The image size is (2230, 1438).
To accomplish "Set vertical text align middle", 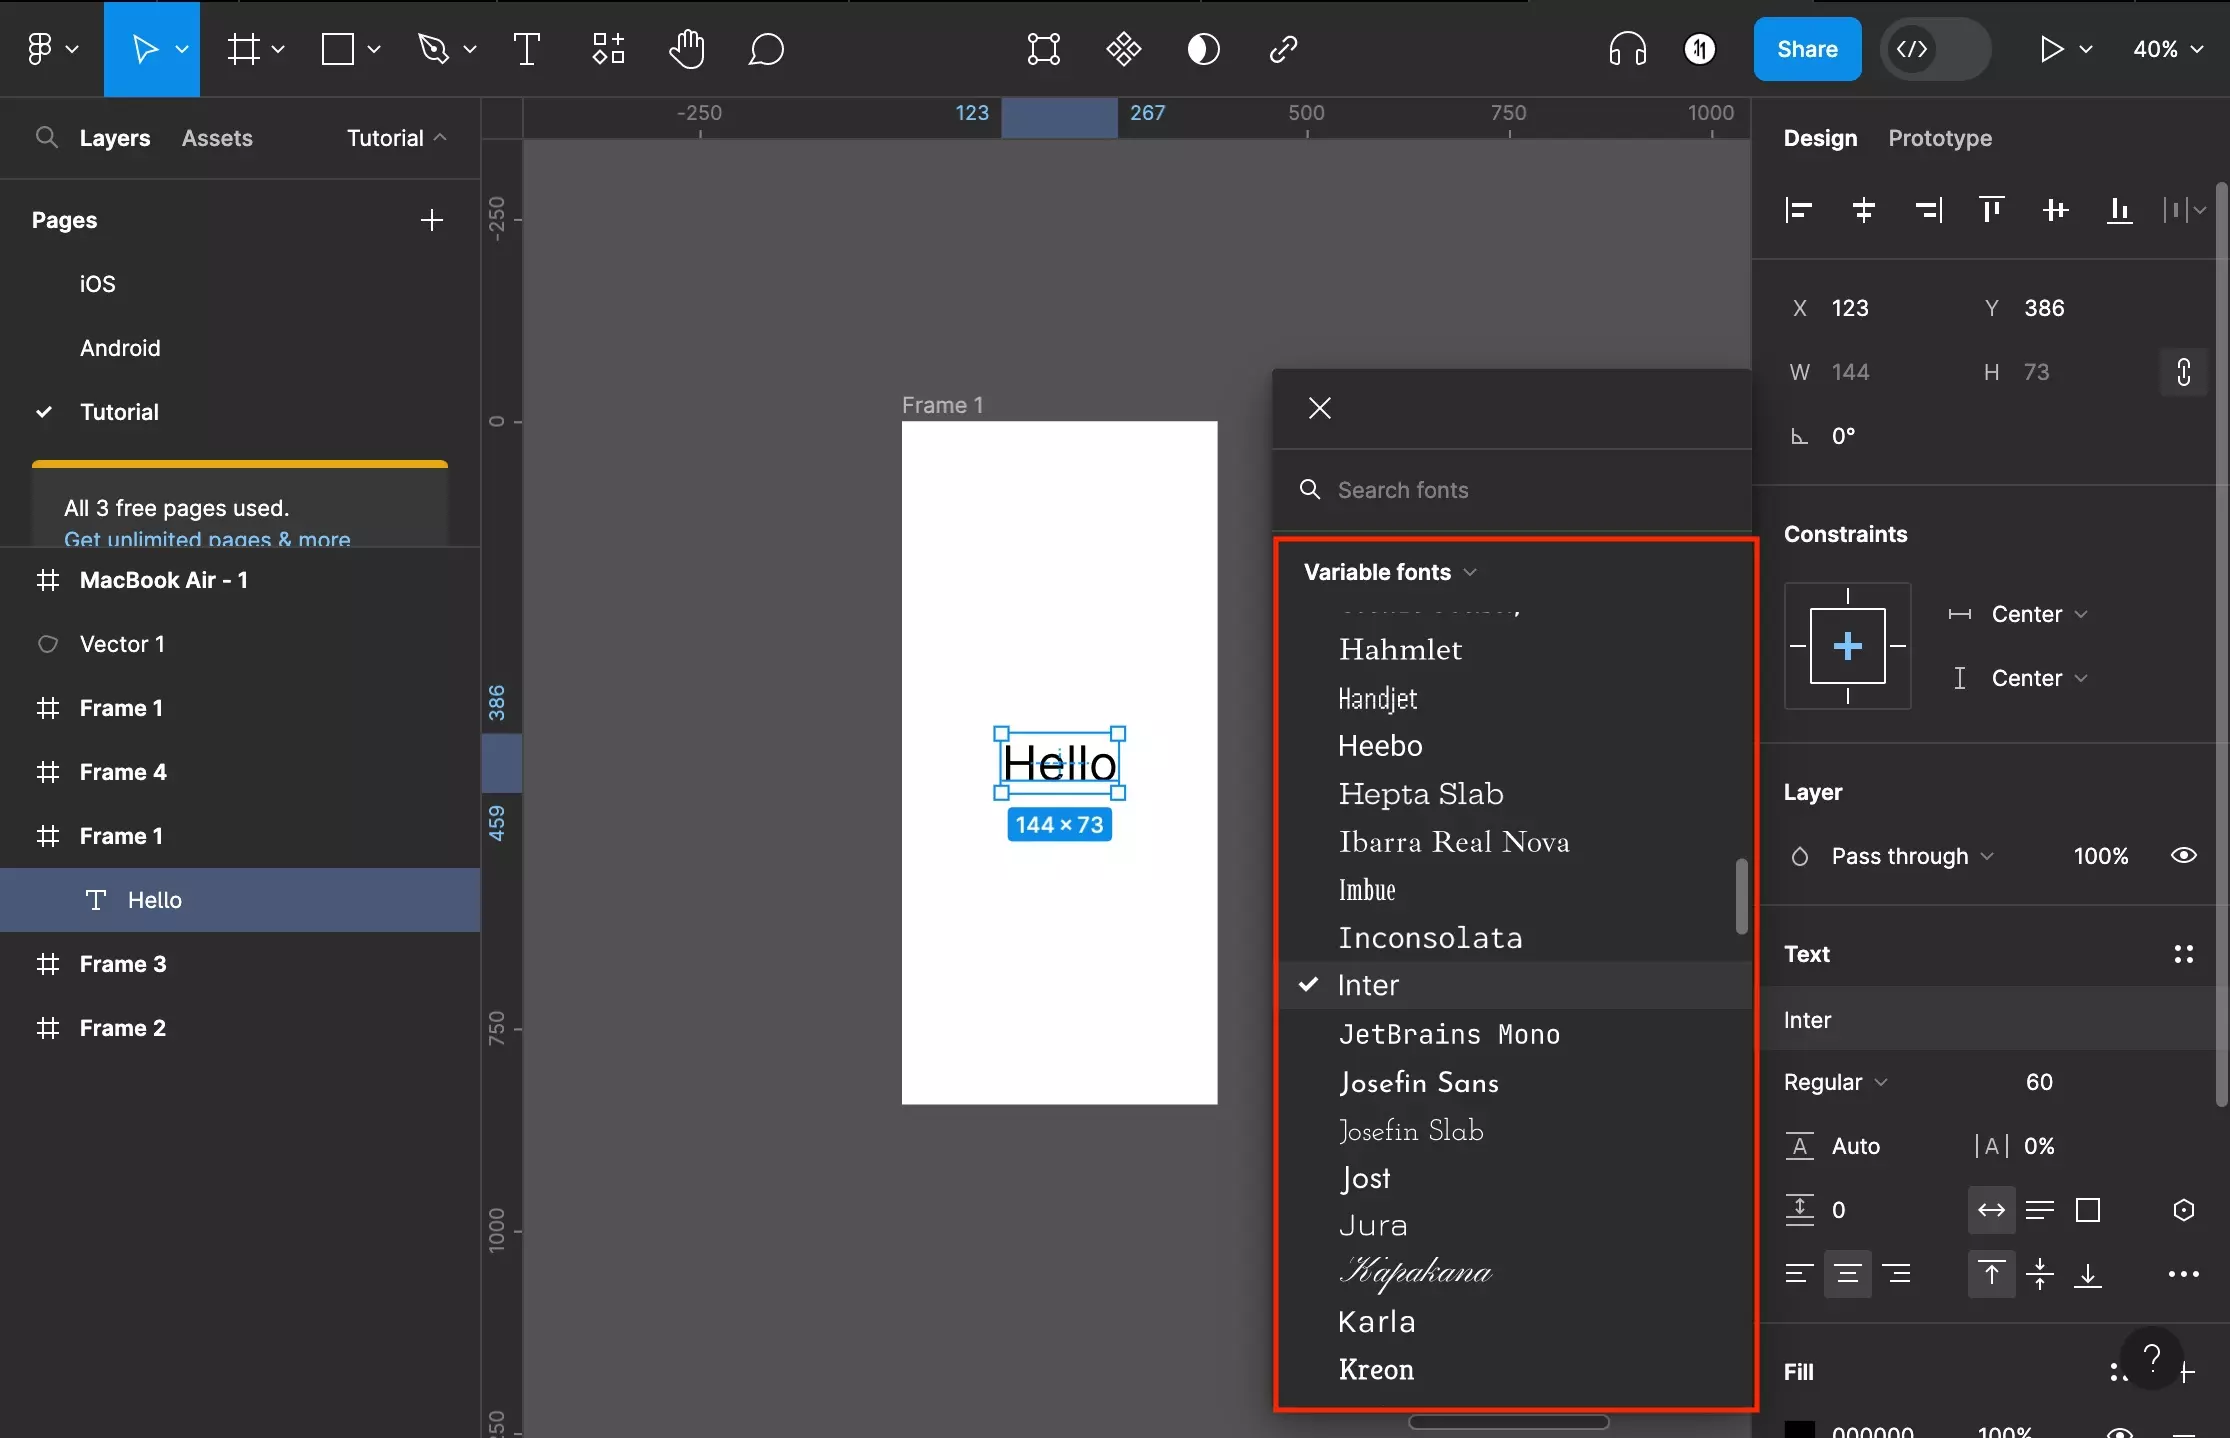I will tap(2040, 1274).
